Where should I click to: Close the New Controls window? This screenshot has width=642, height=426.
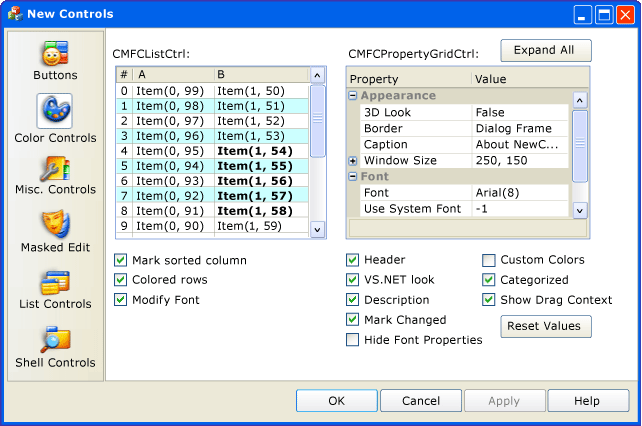(625, 15)
